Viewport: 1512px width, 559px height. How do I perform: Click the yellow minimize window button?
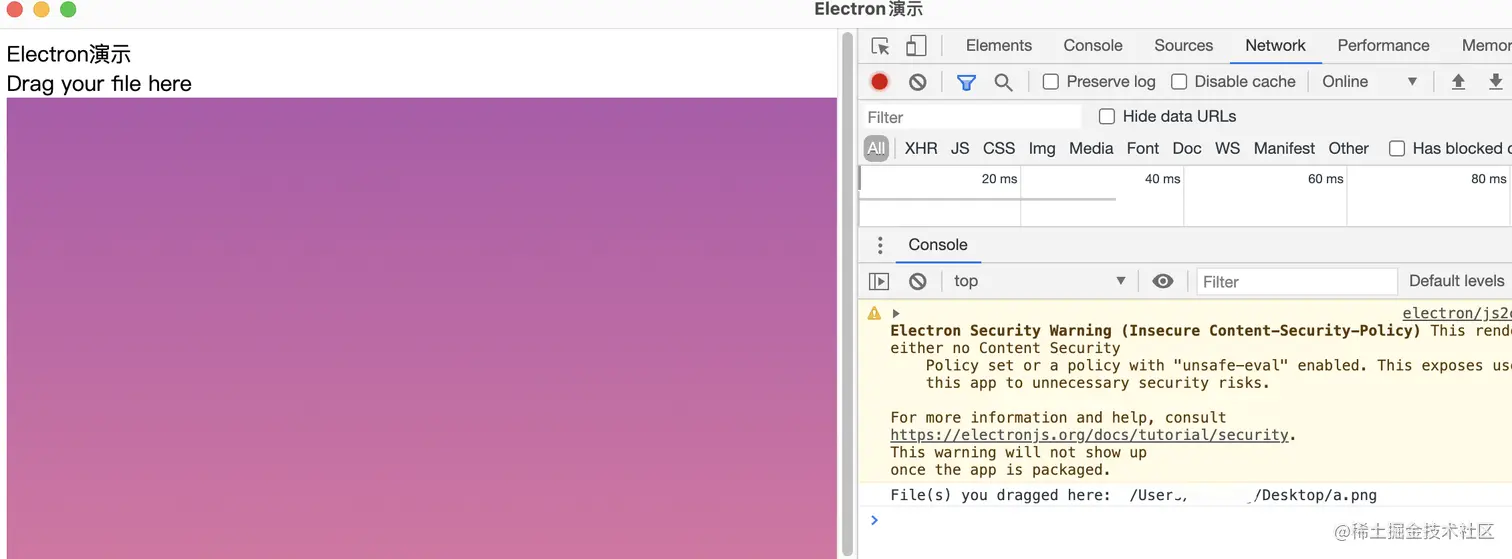click(41, 10)
